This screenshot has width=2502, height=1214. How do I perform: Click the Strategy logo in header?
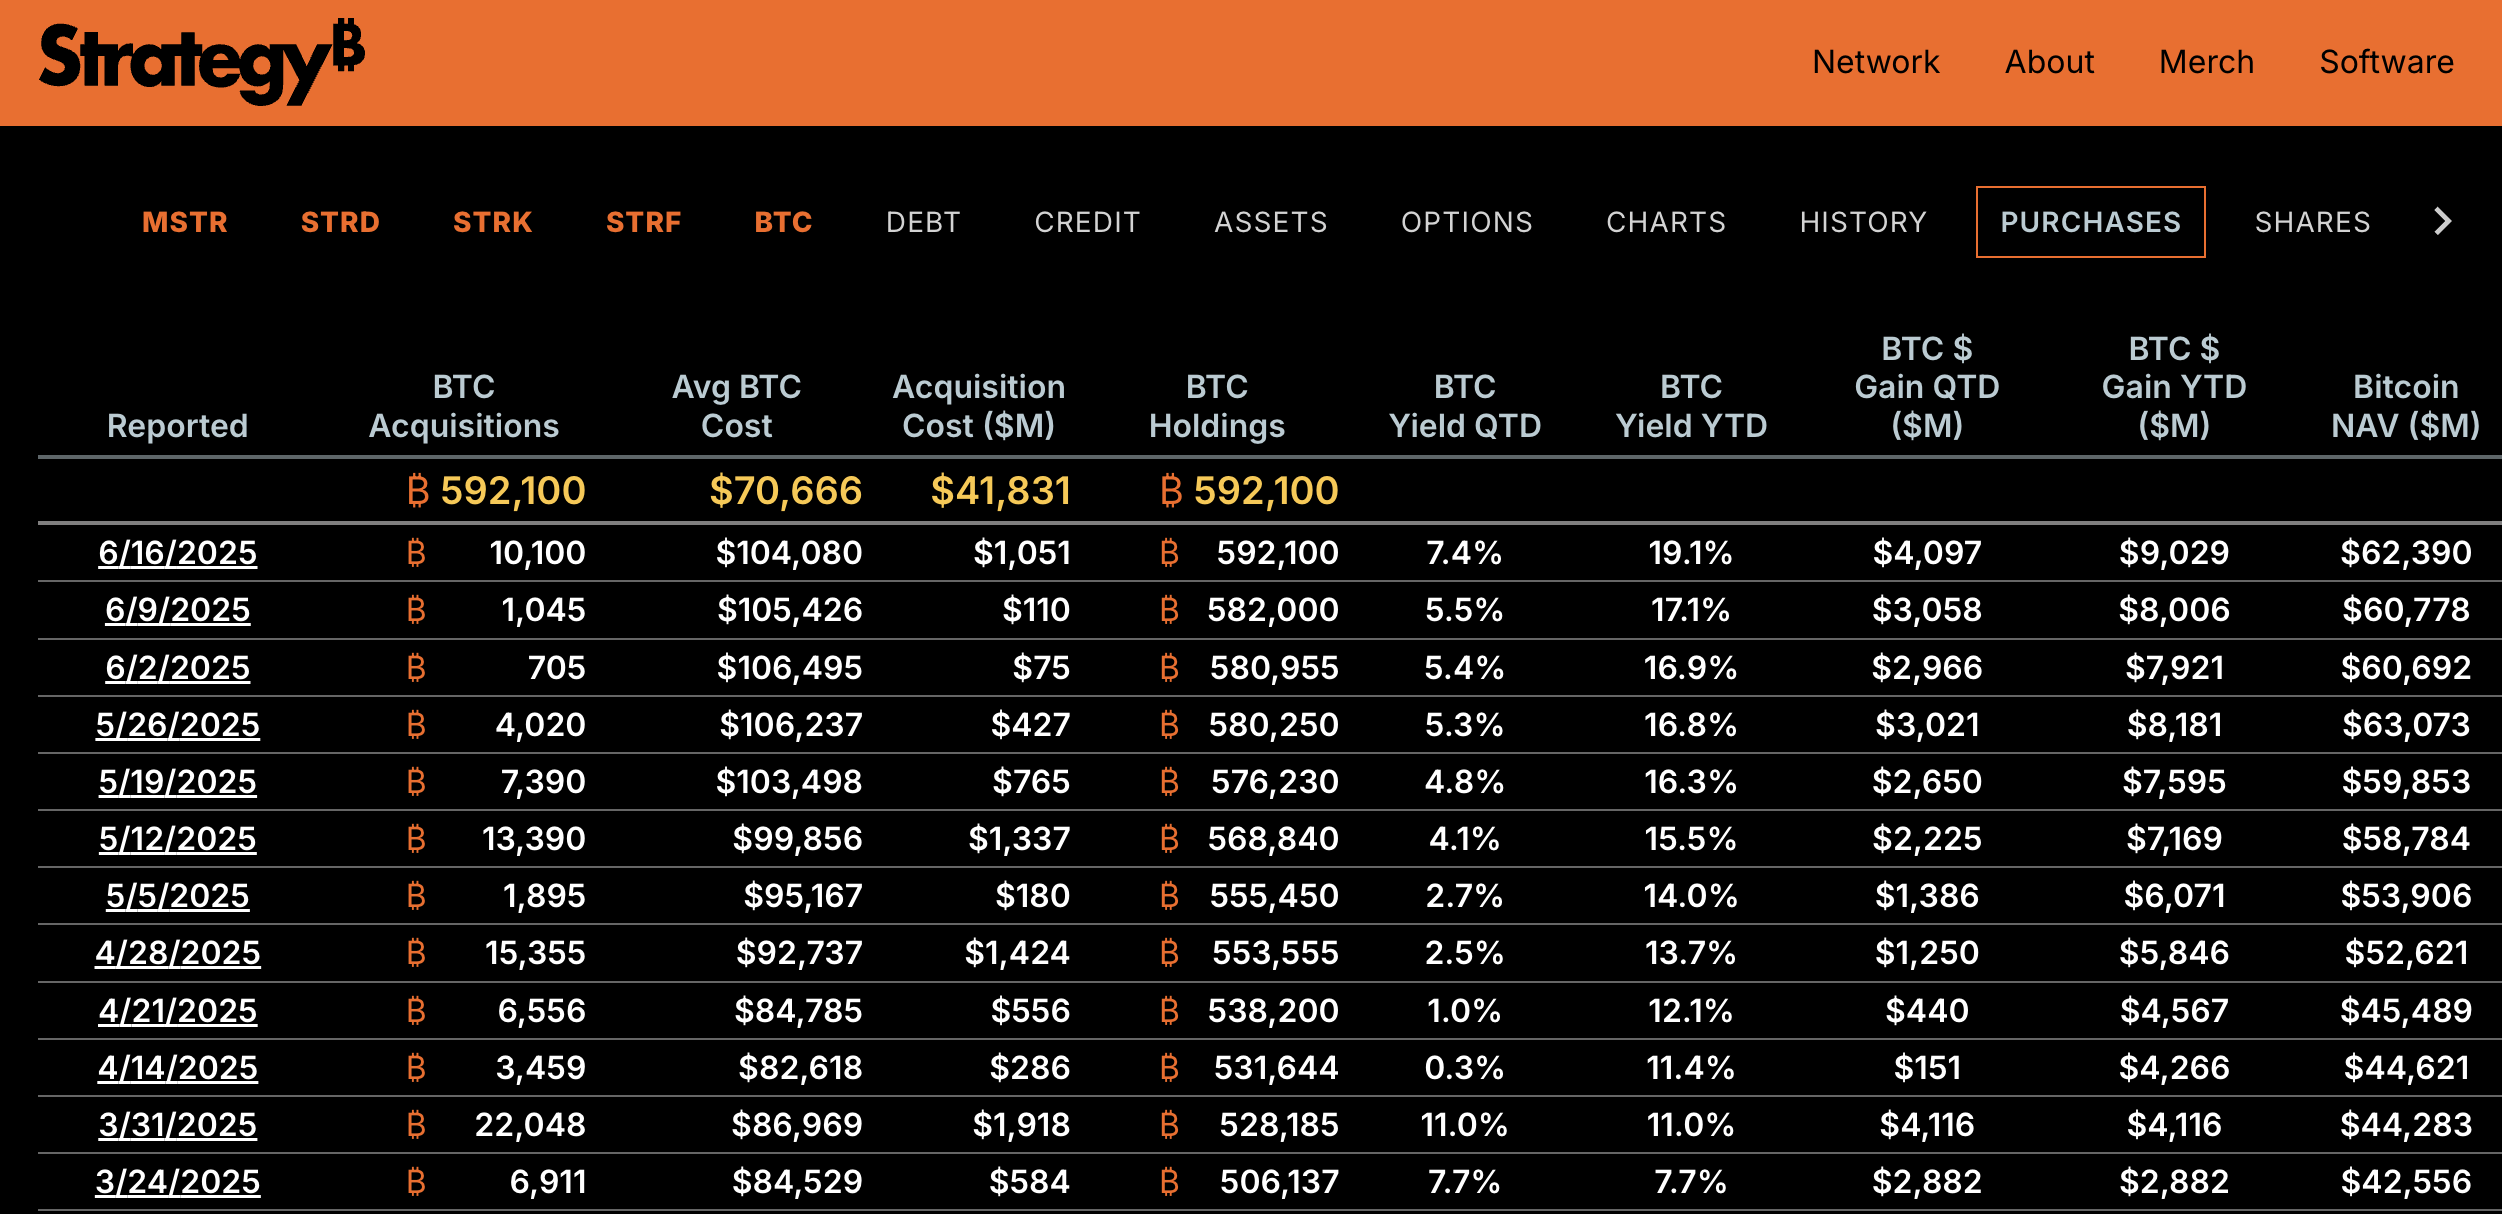pos(200,62)
